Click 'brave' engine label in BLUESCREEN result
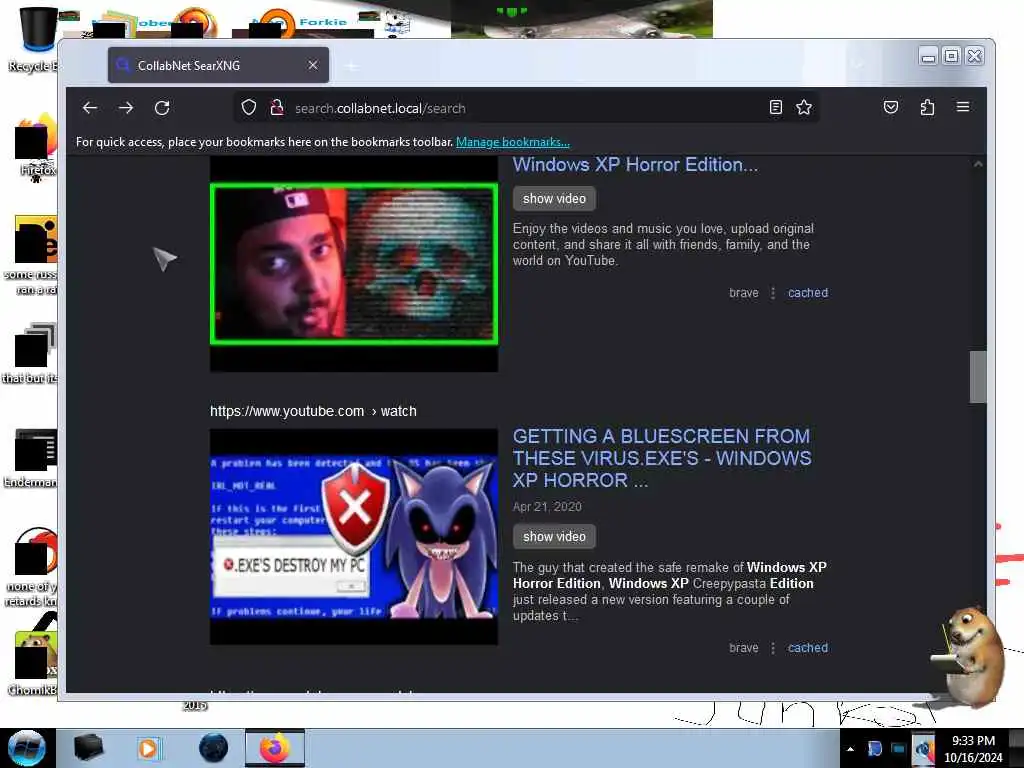Viewport: 1024px width, 768px height. tap(744, 647)
